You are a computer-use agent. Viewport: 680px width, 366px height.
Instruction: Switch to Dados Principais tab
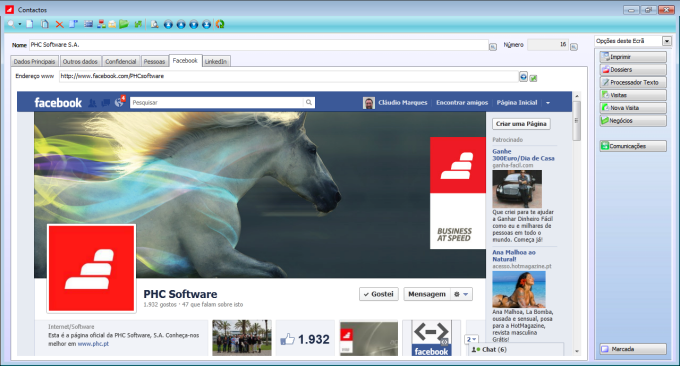coord(34,62)
